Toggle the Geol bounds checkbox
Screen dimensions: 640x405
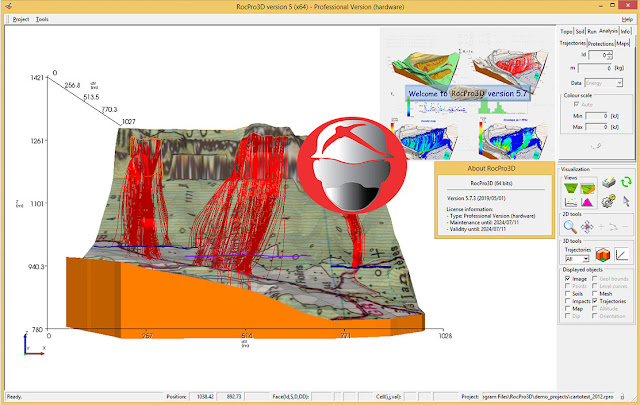(x=595, y=278)
